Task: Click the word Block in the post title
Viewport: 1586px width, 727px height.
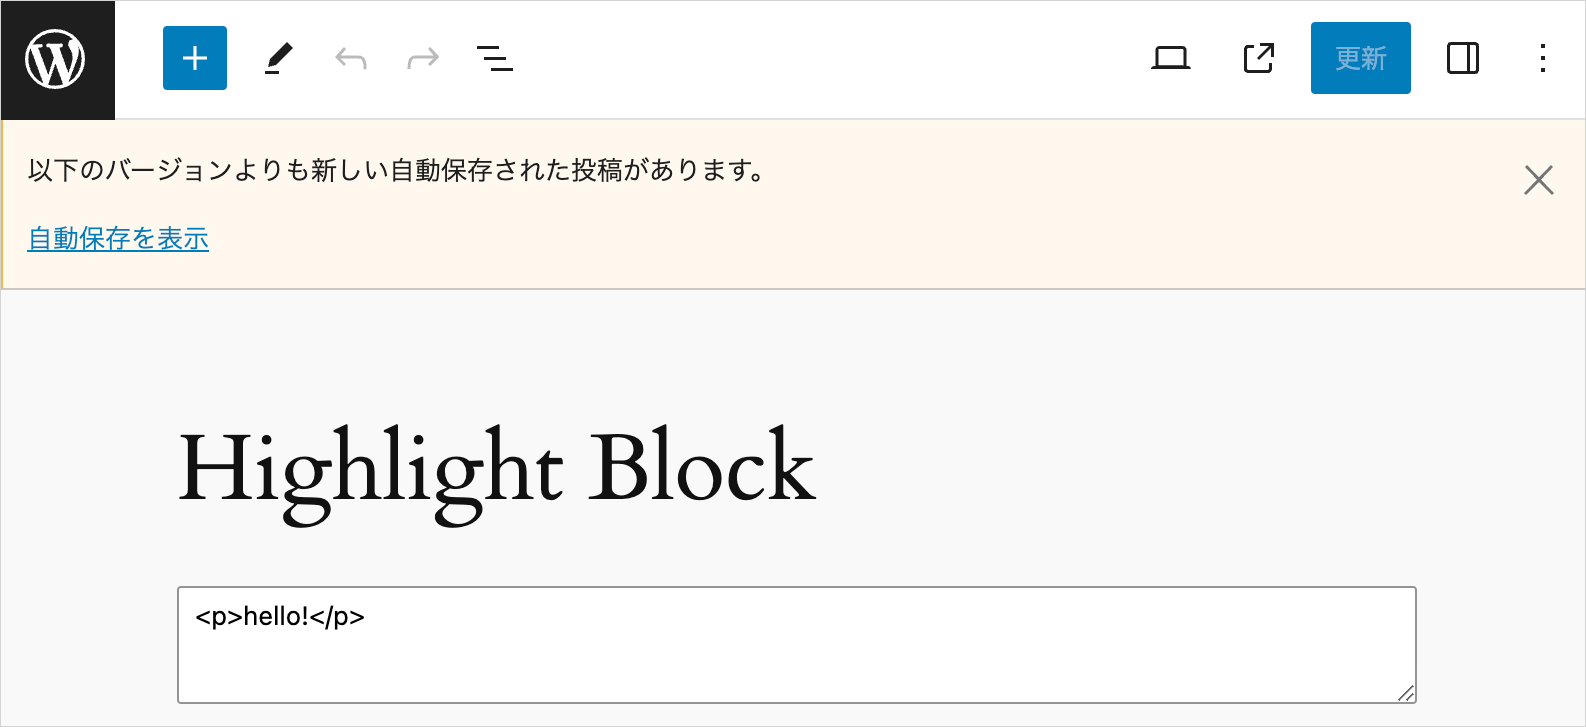Action: 701,468
